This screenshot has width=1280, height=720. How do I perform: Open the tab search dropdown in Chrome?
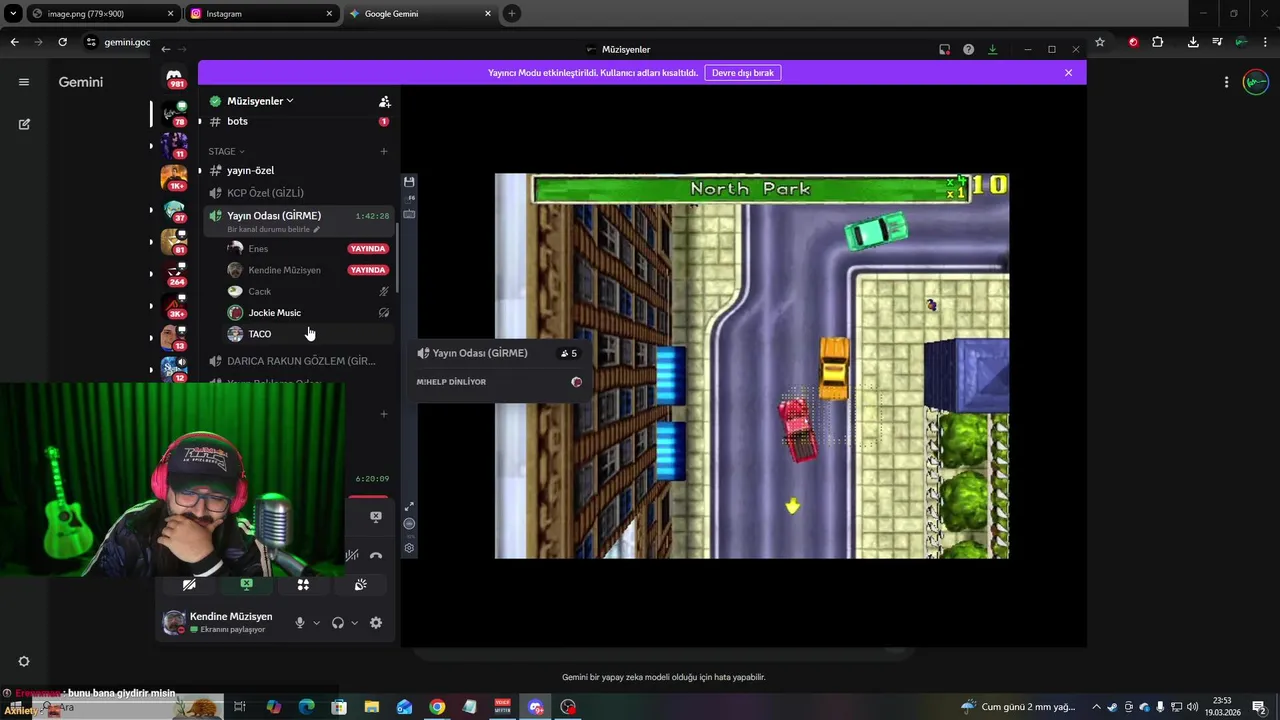pos(13,13)
